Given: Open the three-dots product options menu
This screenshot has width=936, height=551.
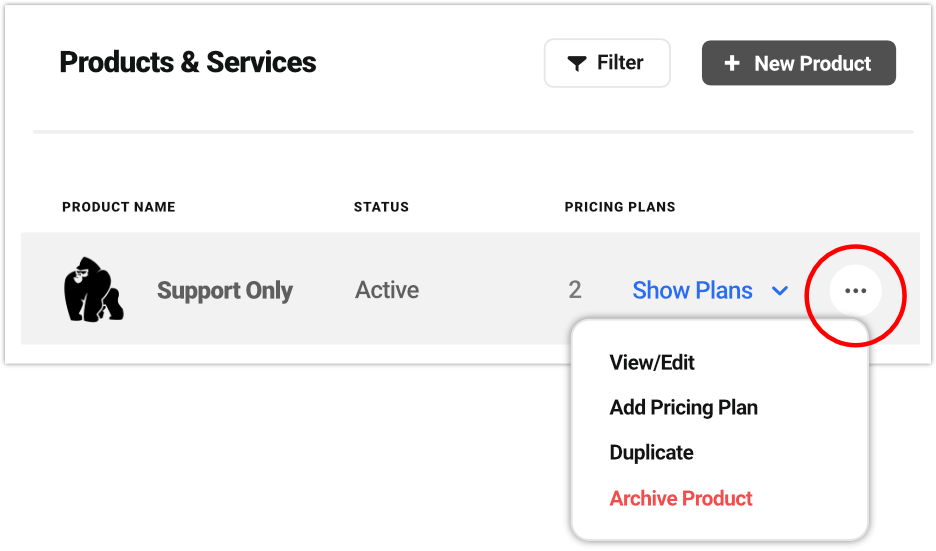Looking at the screenshot, I should point(855,291).
